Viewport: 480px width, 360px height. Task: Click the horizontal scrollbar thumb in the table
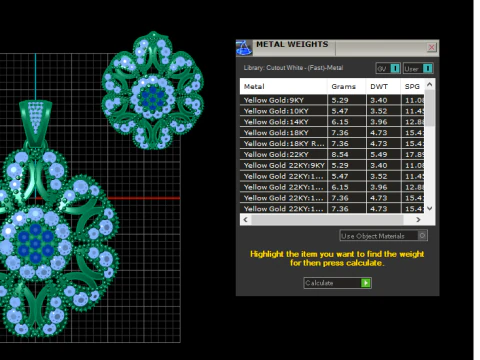pyautogui.click(x=327, y=220)
